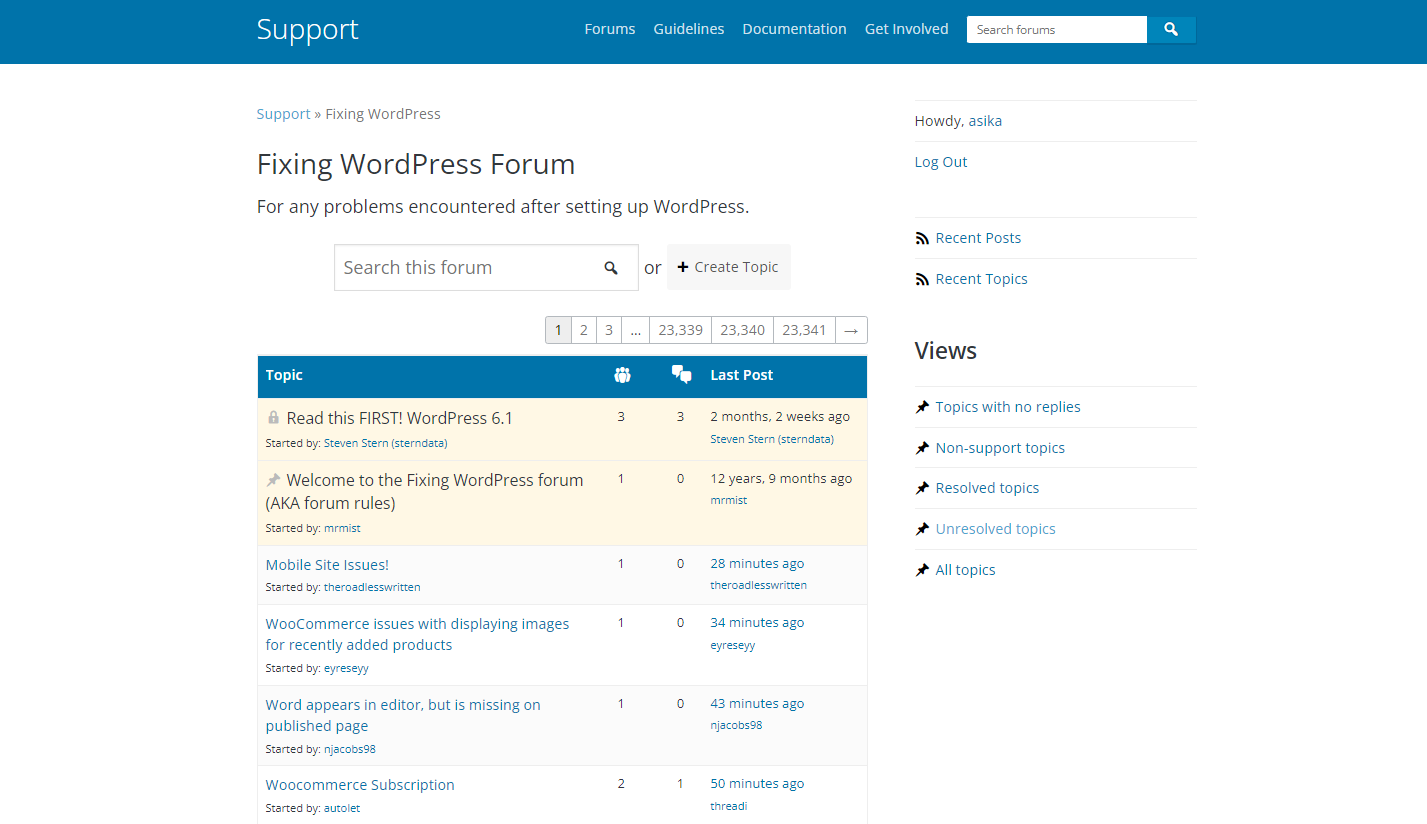The height and width of the screenshot is (824, 1427).
Task: Open the Guidelines menu item
Action: click(x=689, y=29)
